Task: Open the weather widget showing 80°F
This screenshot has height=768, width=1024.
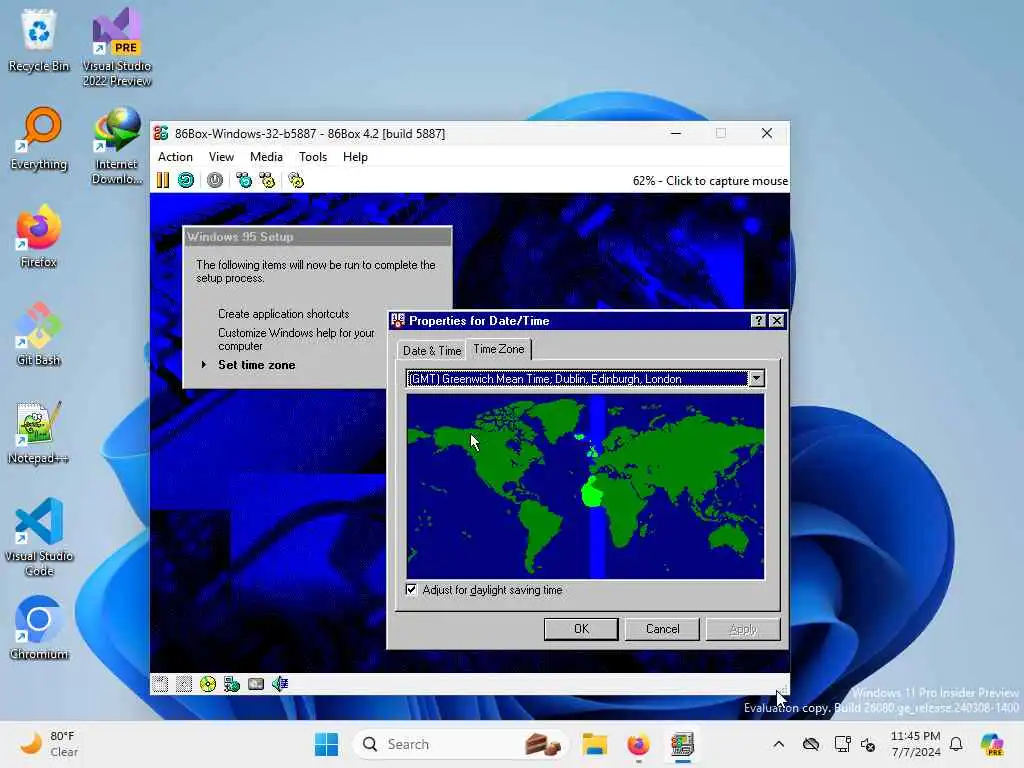Action: click(49, 744)
